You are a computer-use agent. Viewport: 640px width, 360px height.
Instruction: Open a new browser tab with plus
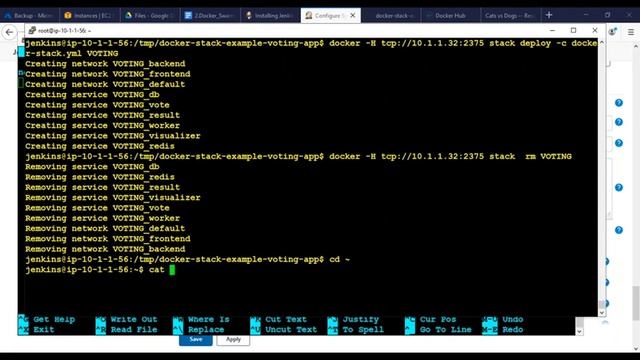point(549,15)
